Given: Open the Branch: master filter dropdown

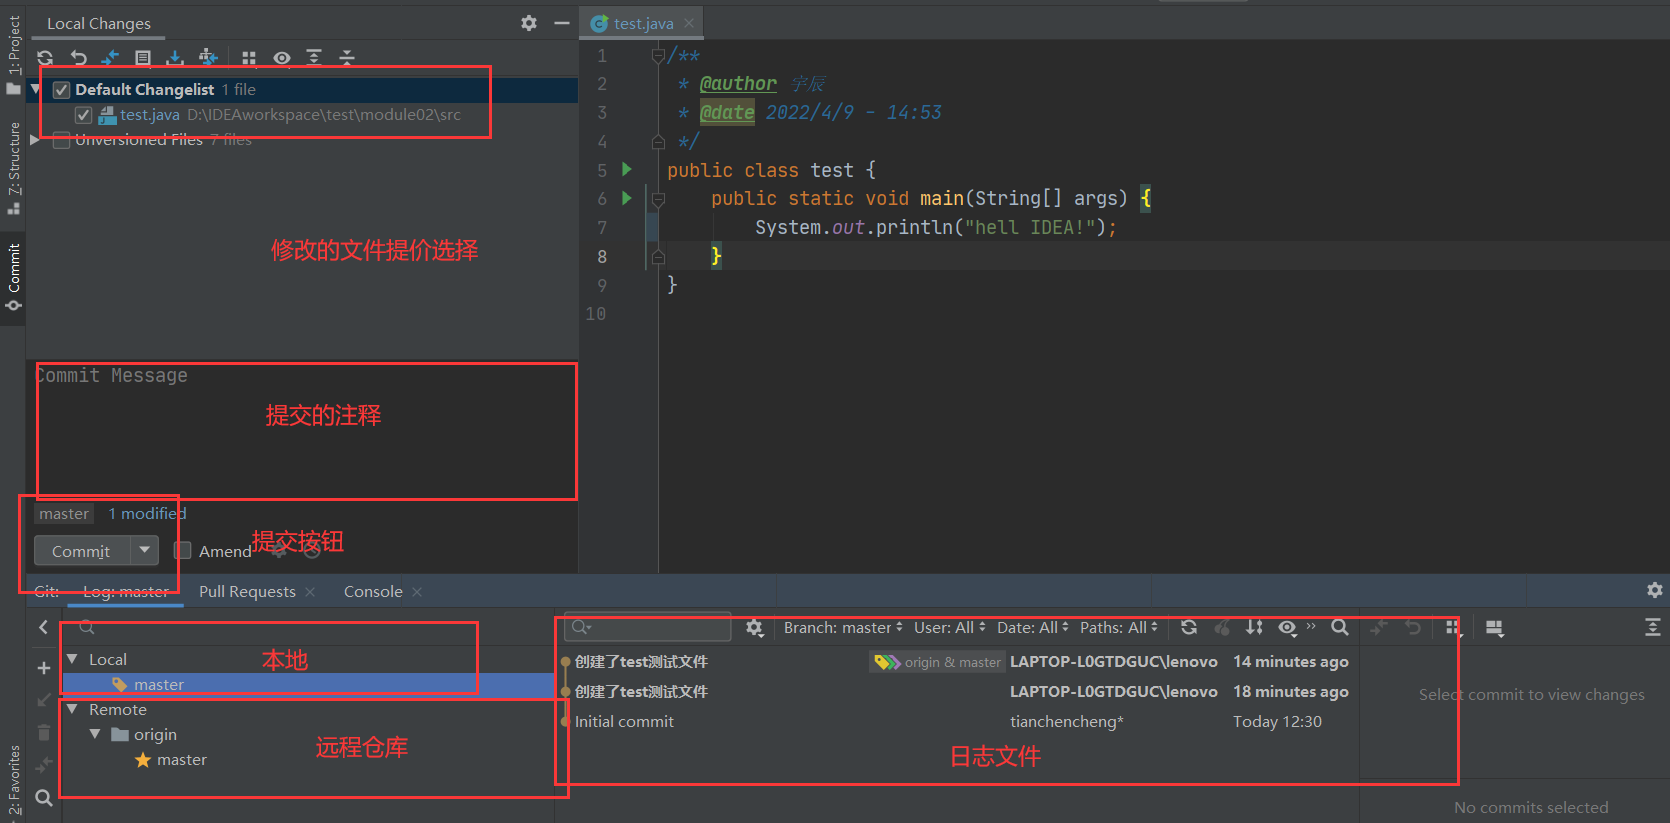Looking at the screenshot, I should coord(843,628).
